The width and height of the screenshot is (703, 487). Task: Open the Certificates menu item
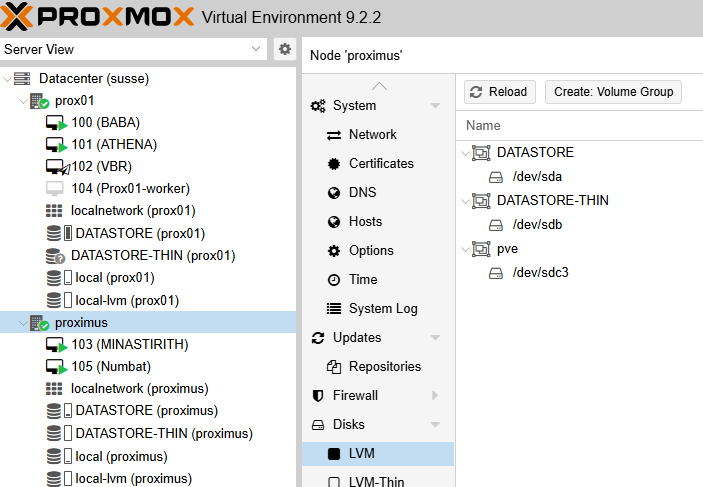(x=381, y=164)
